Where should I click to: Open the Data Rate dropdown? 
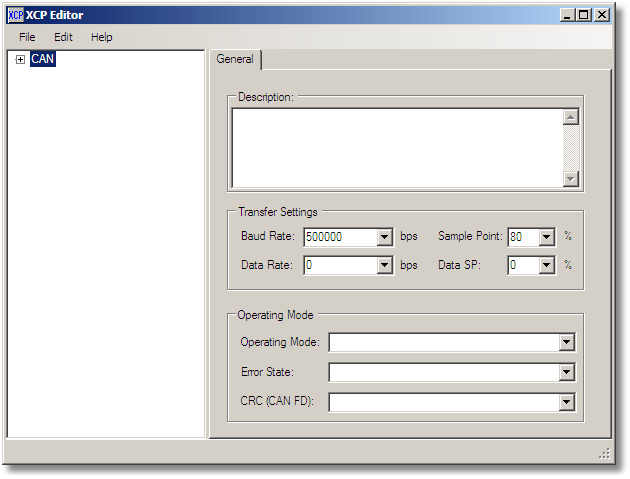point(385,266)
